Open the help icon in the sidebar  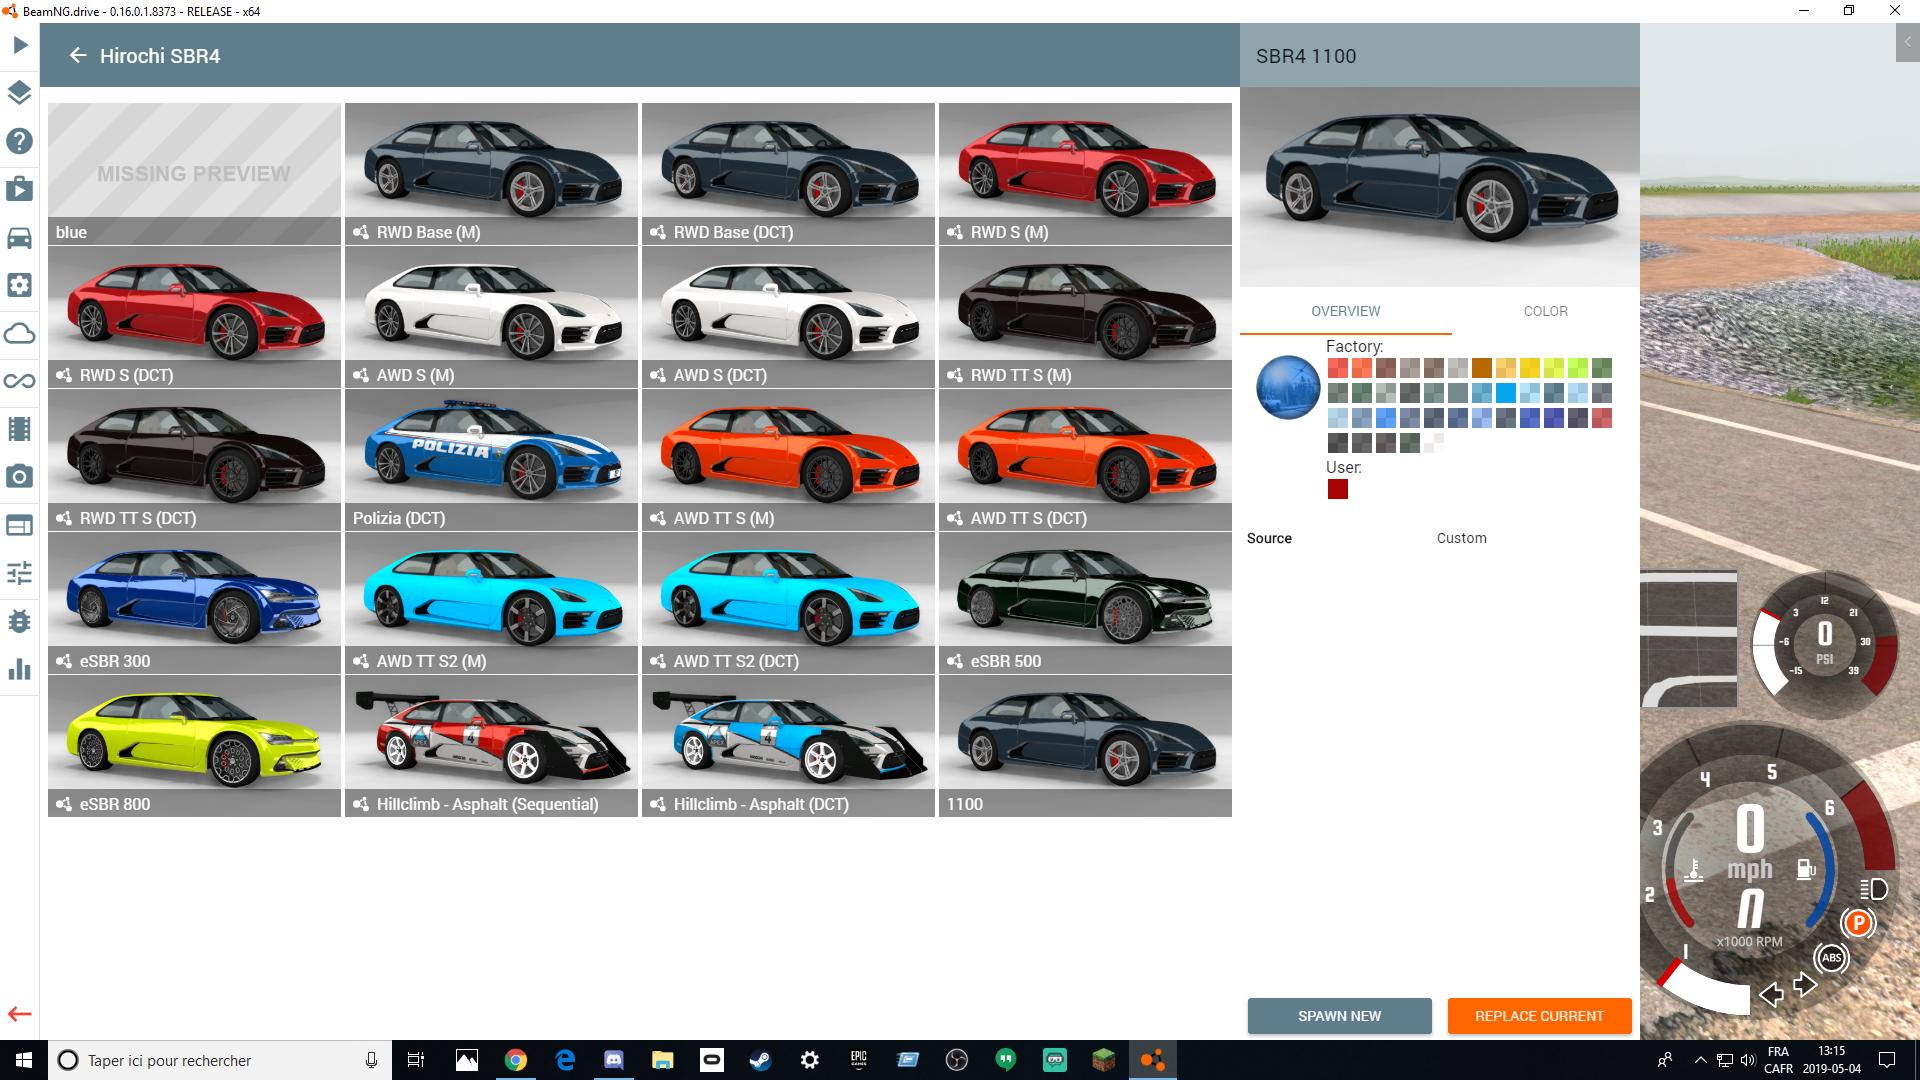19,141
